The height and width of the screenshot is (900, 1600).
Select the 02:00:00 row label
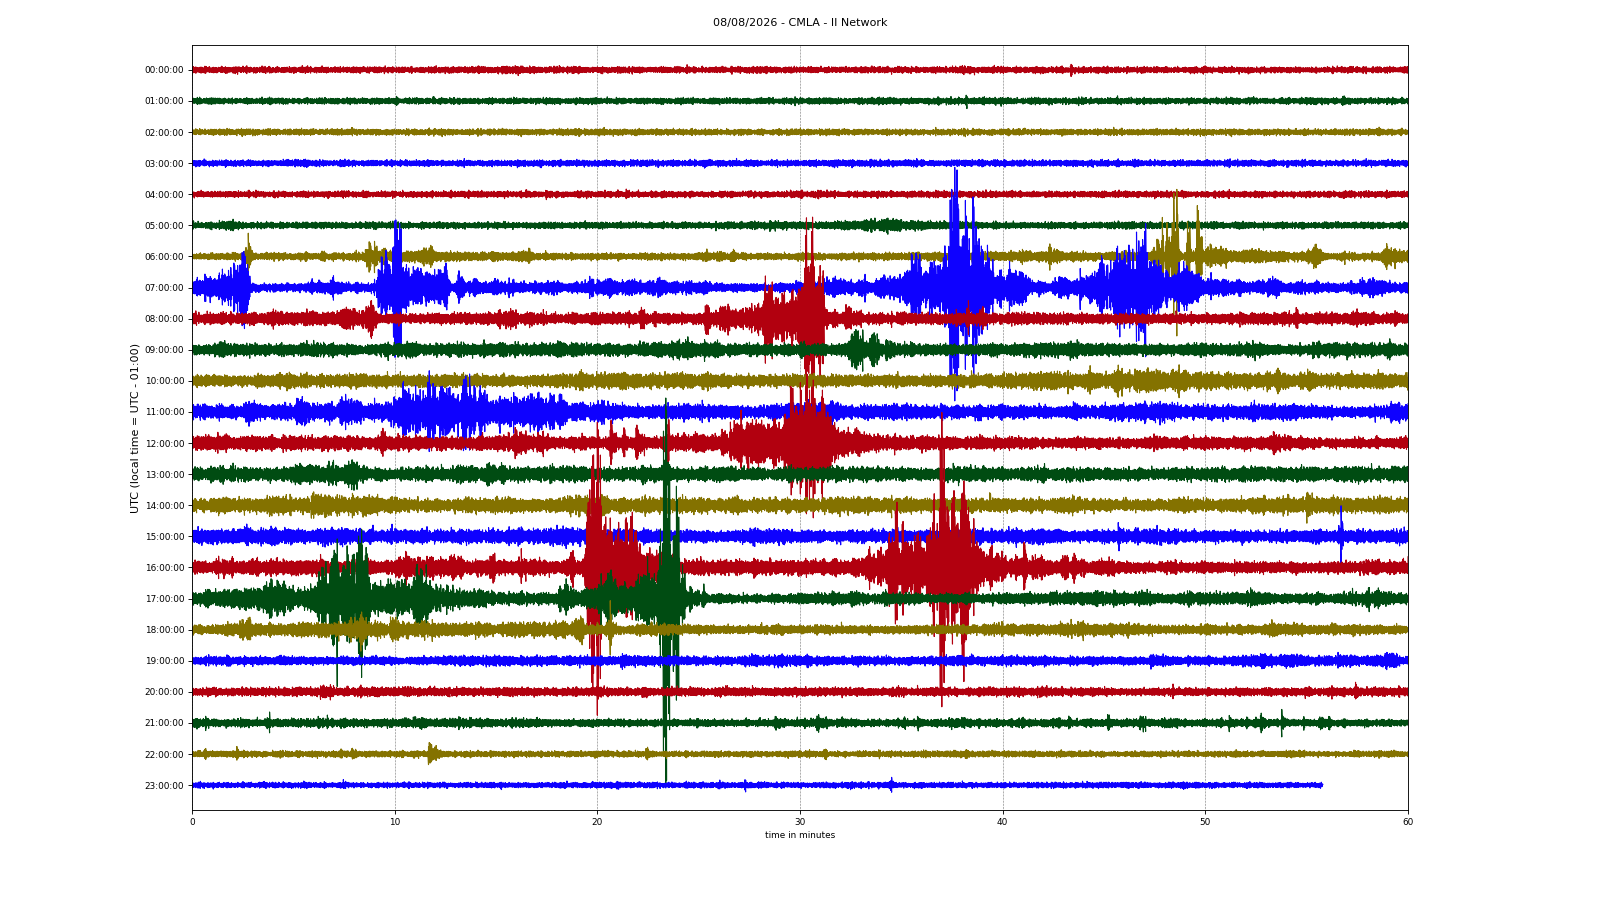(x=164, y=132)
